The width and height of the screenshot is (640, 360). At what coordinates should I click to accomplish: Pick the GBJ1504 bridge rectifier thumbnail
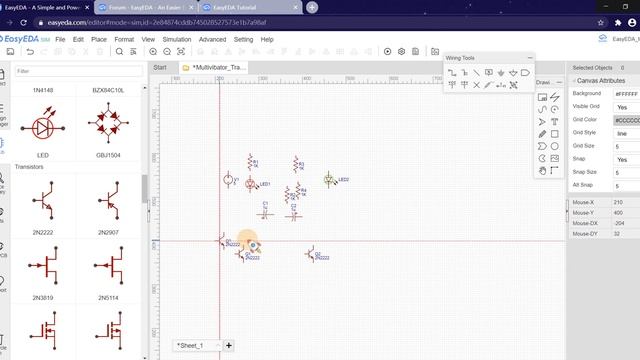108,122
